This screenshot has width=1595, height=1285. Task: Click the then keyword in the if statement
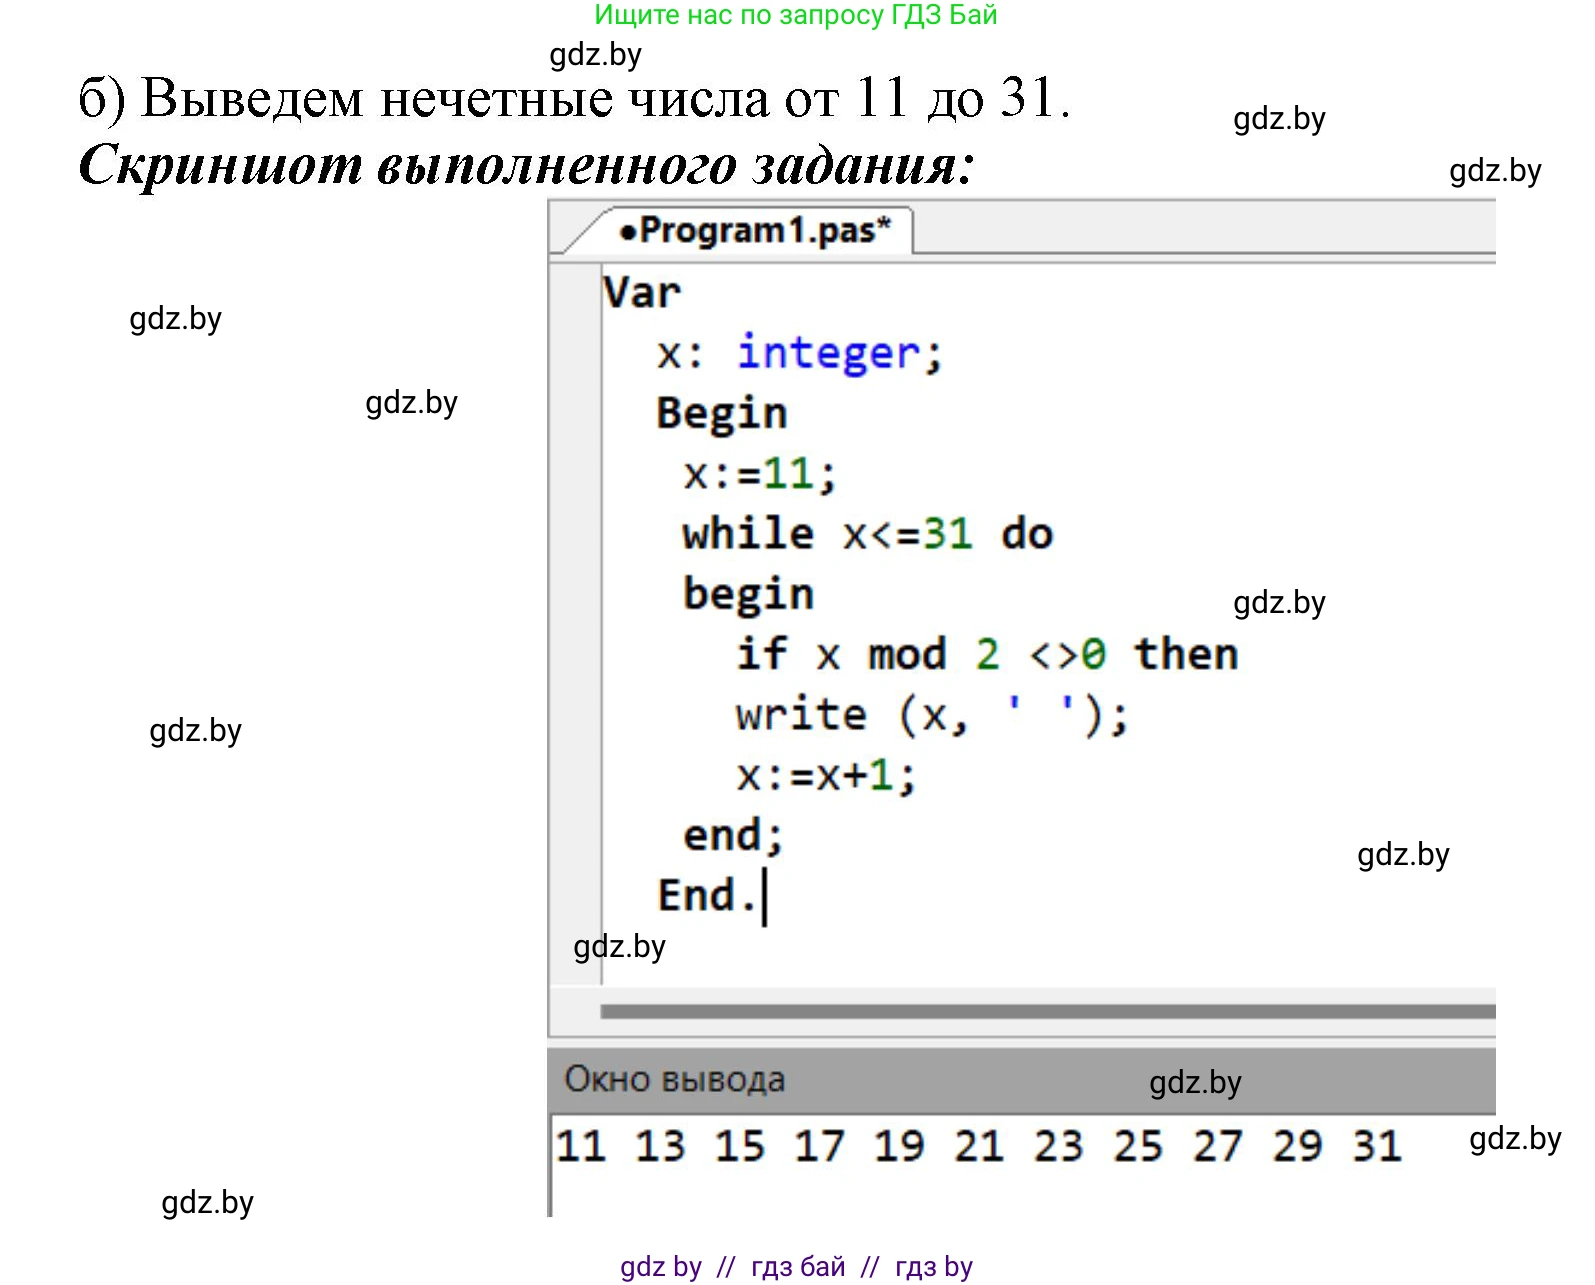1186,655
